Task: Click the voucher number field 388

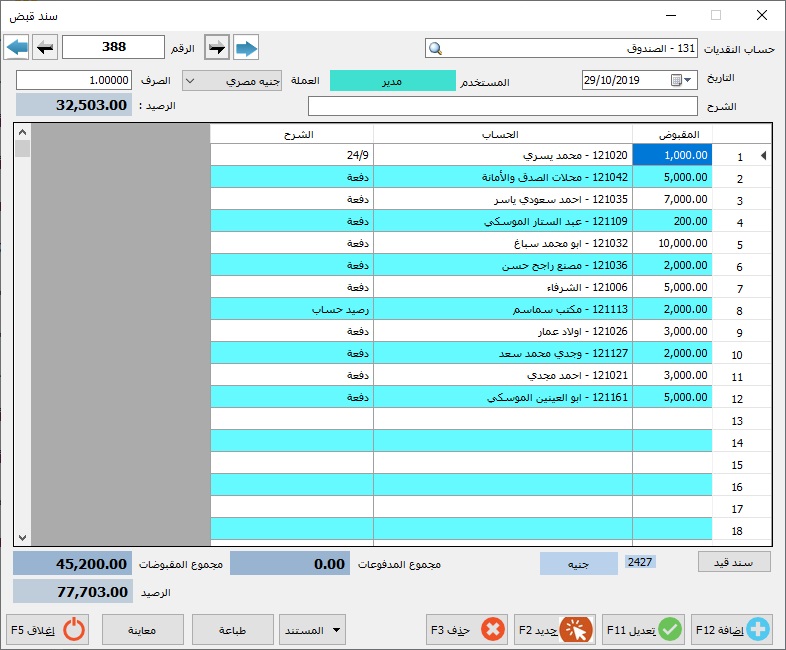Action: [x=114, y=47]
